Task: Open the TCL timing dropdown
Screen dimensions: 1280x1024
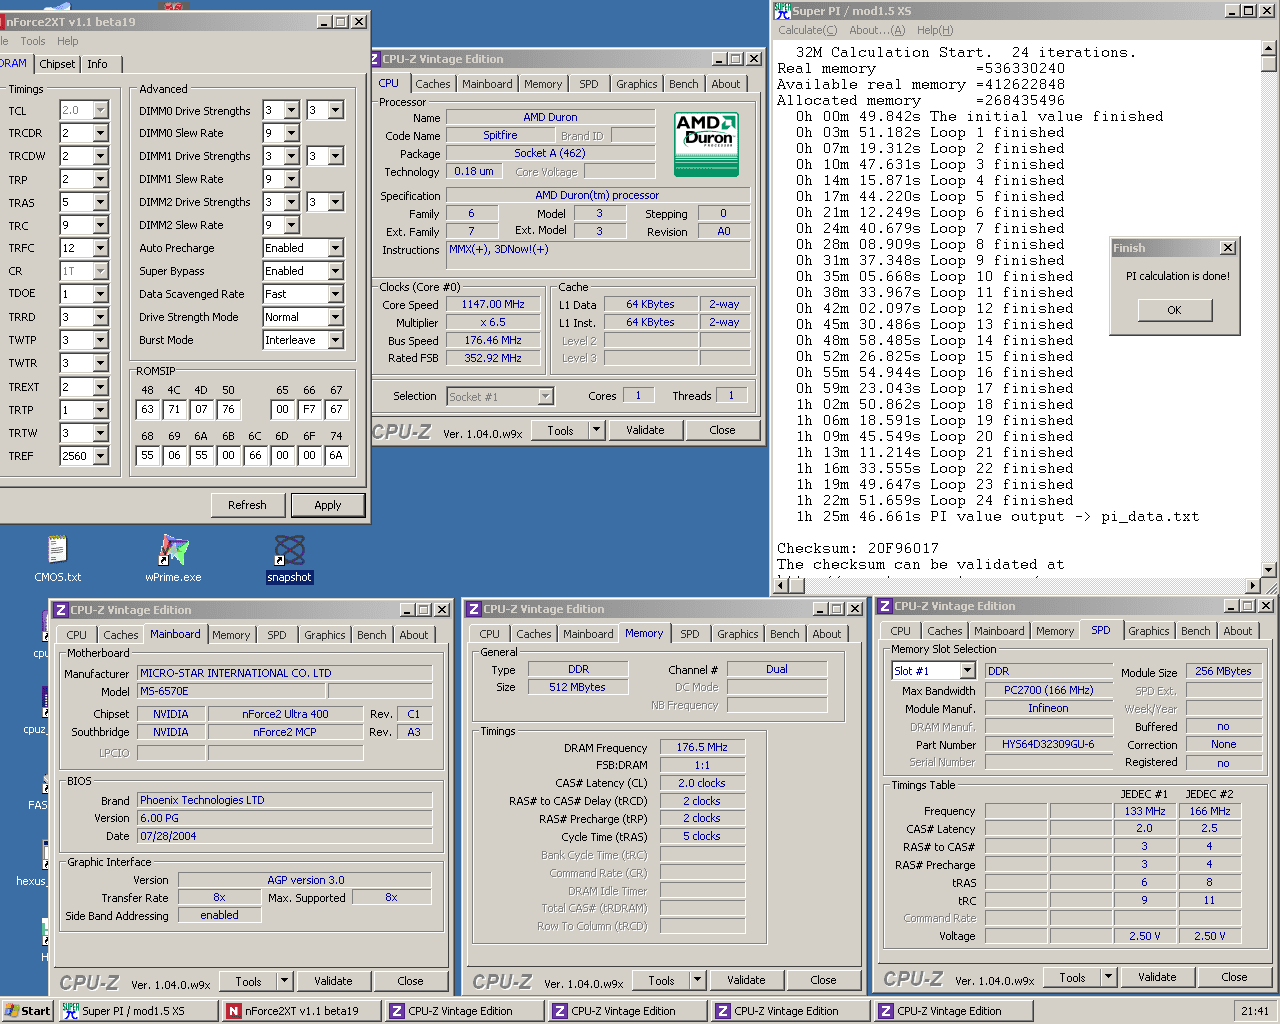Action: 100,110
